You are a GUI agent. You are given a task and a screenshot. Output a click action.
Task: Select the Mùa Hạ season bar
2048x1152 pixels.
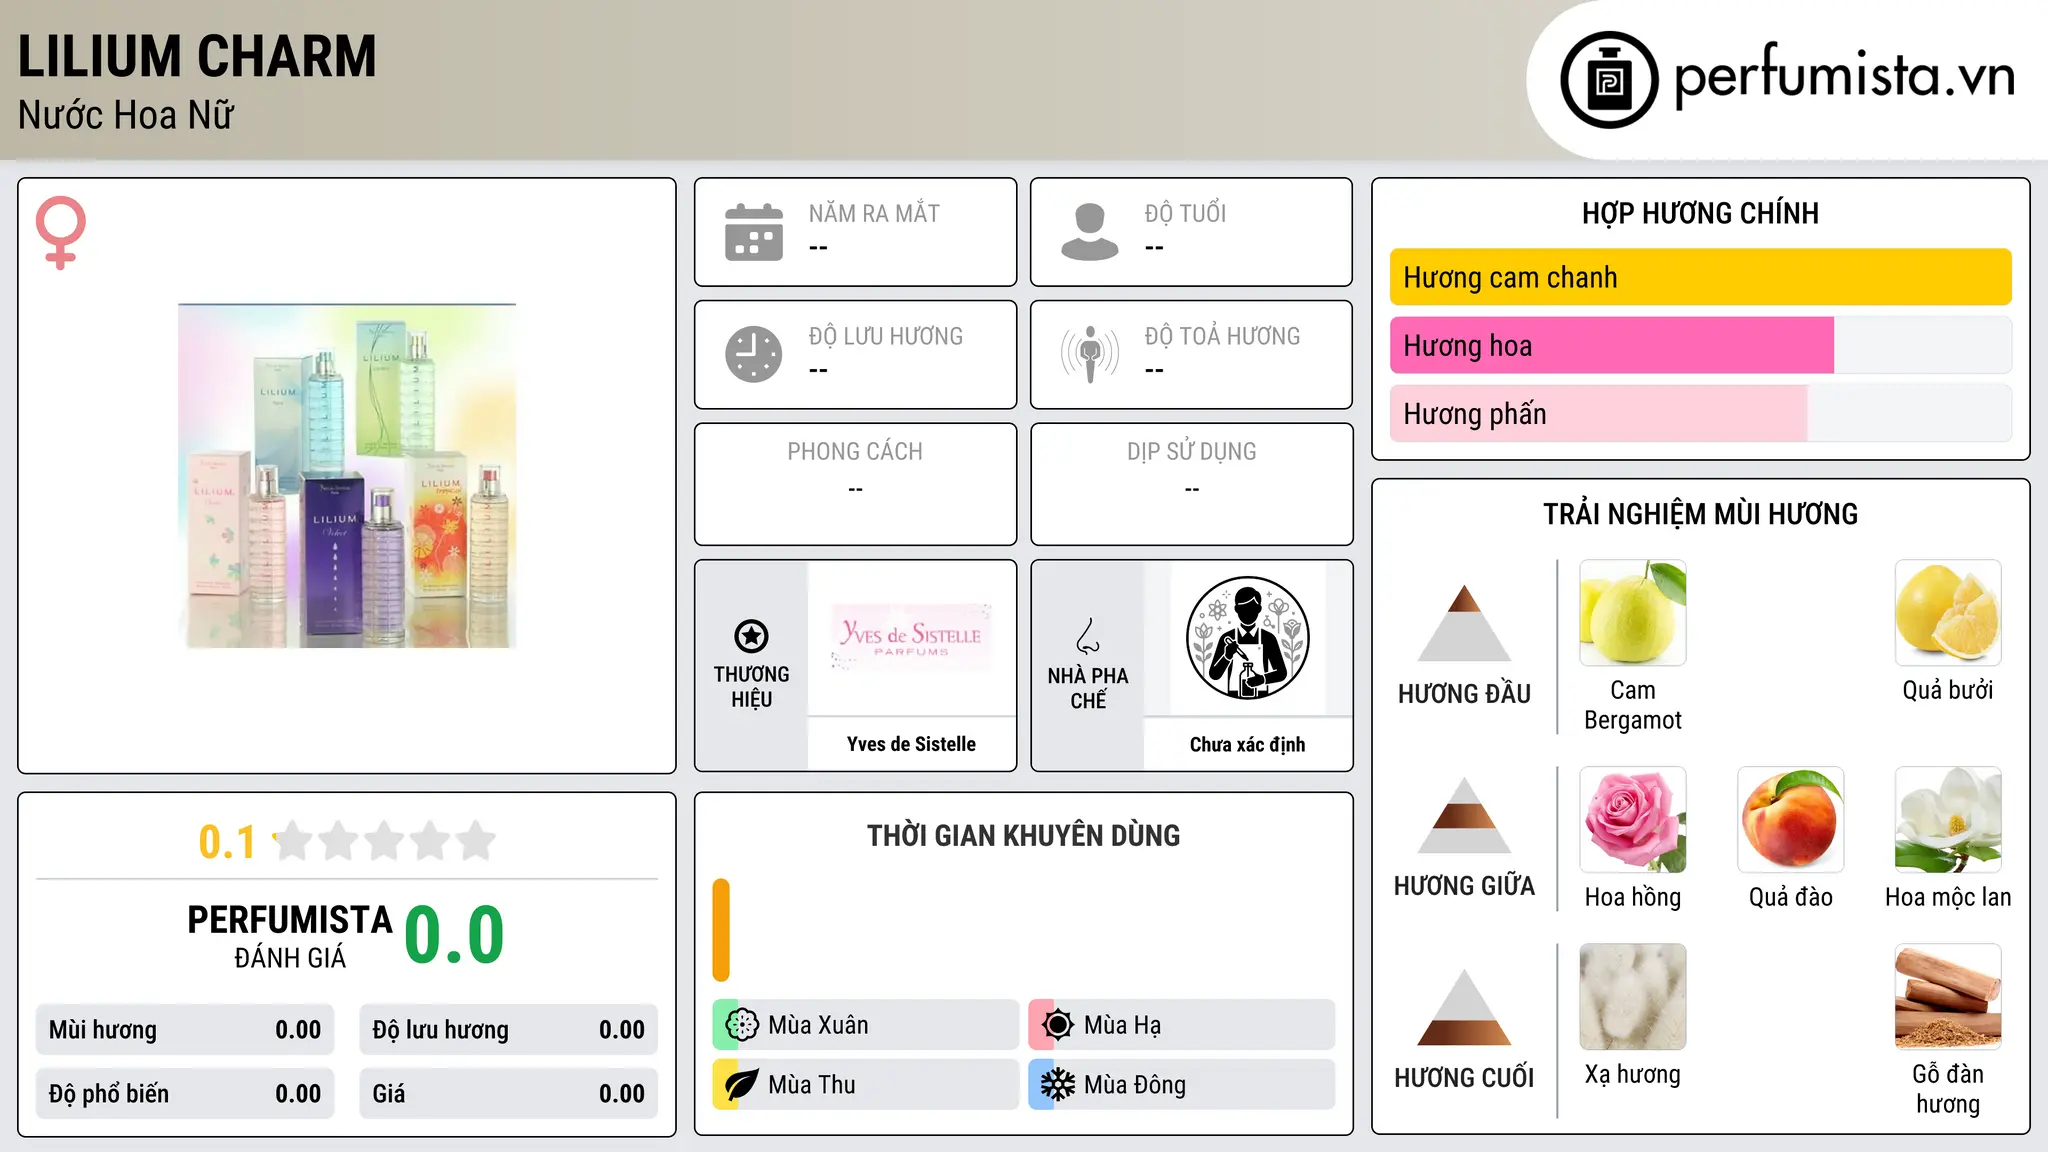click(x=1182, y=1025)
